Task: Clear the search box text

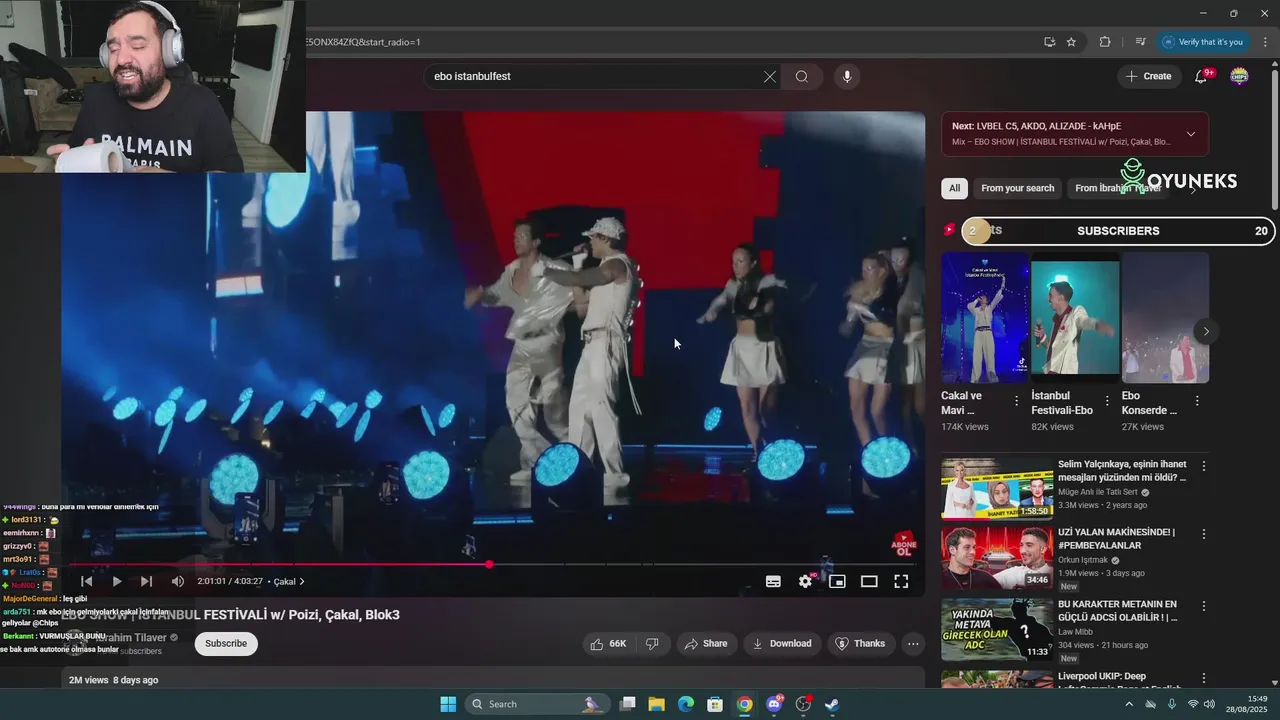Action: [770, 76]
